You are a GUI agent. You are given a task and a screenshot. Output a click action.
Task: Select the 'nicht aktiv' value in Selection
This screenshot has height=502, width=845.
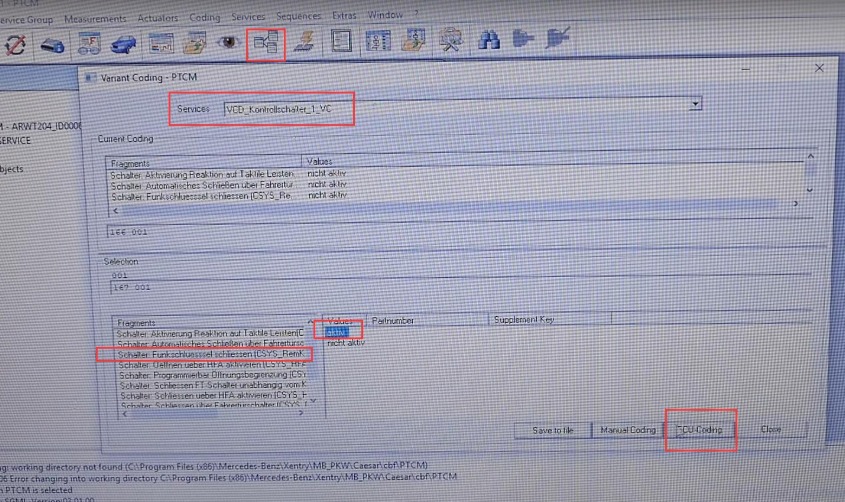tap(346, 343)
